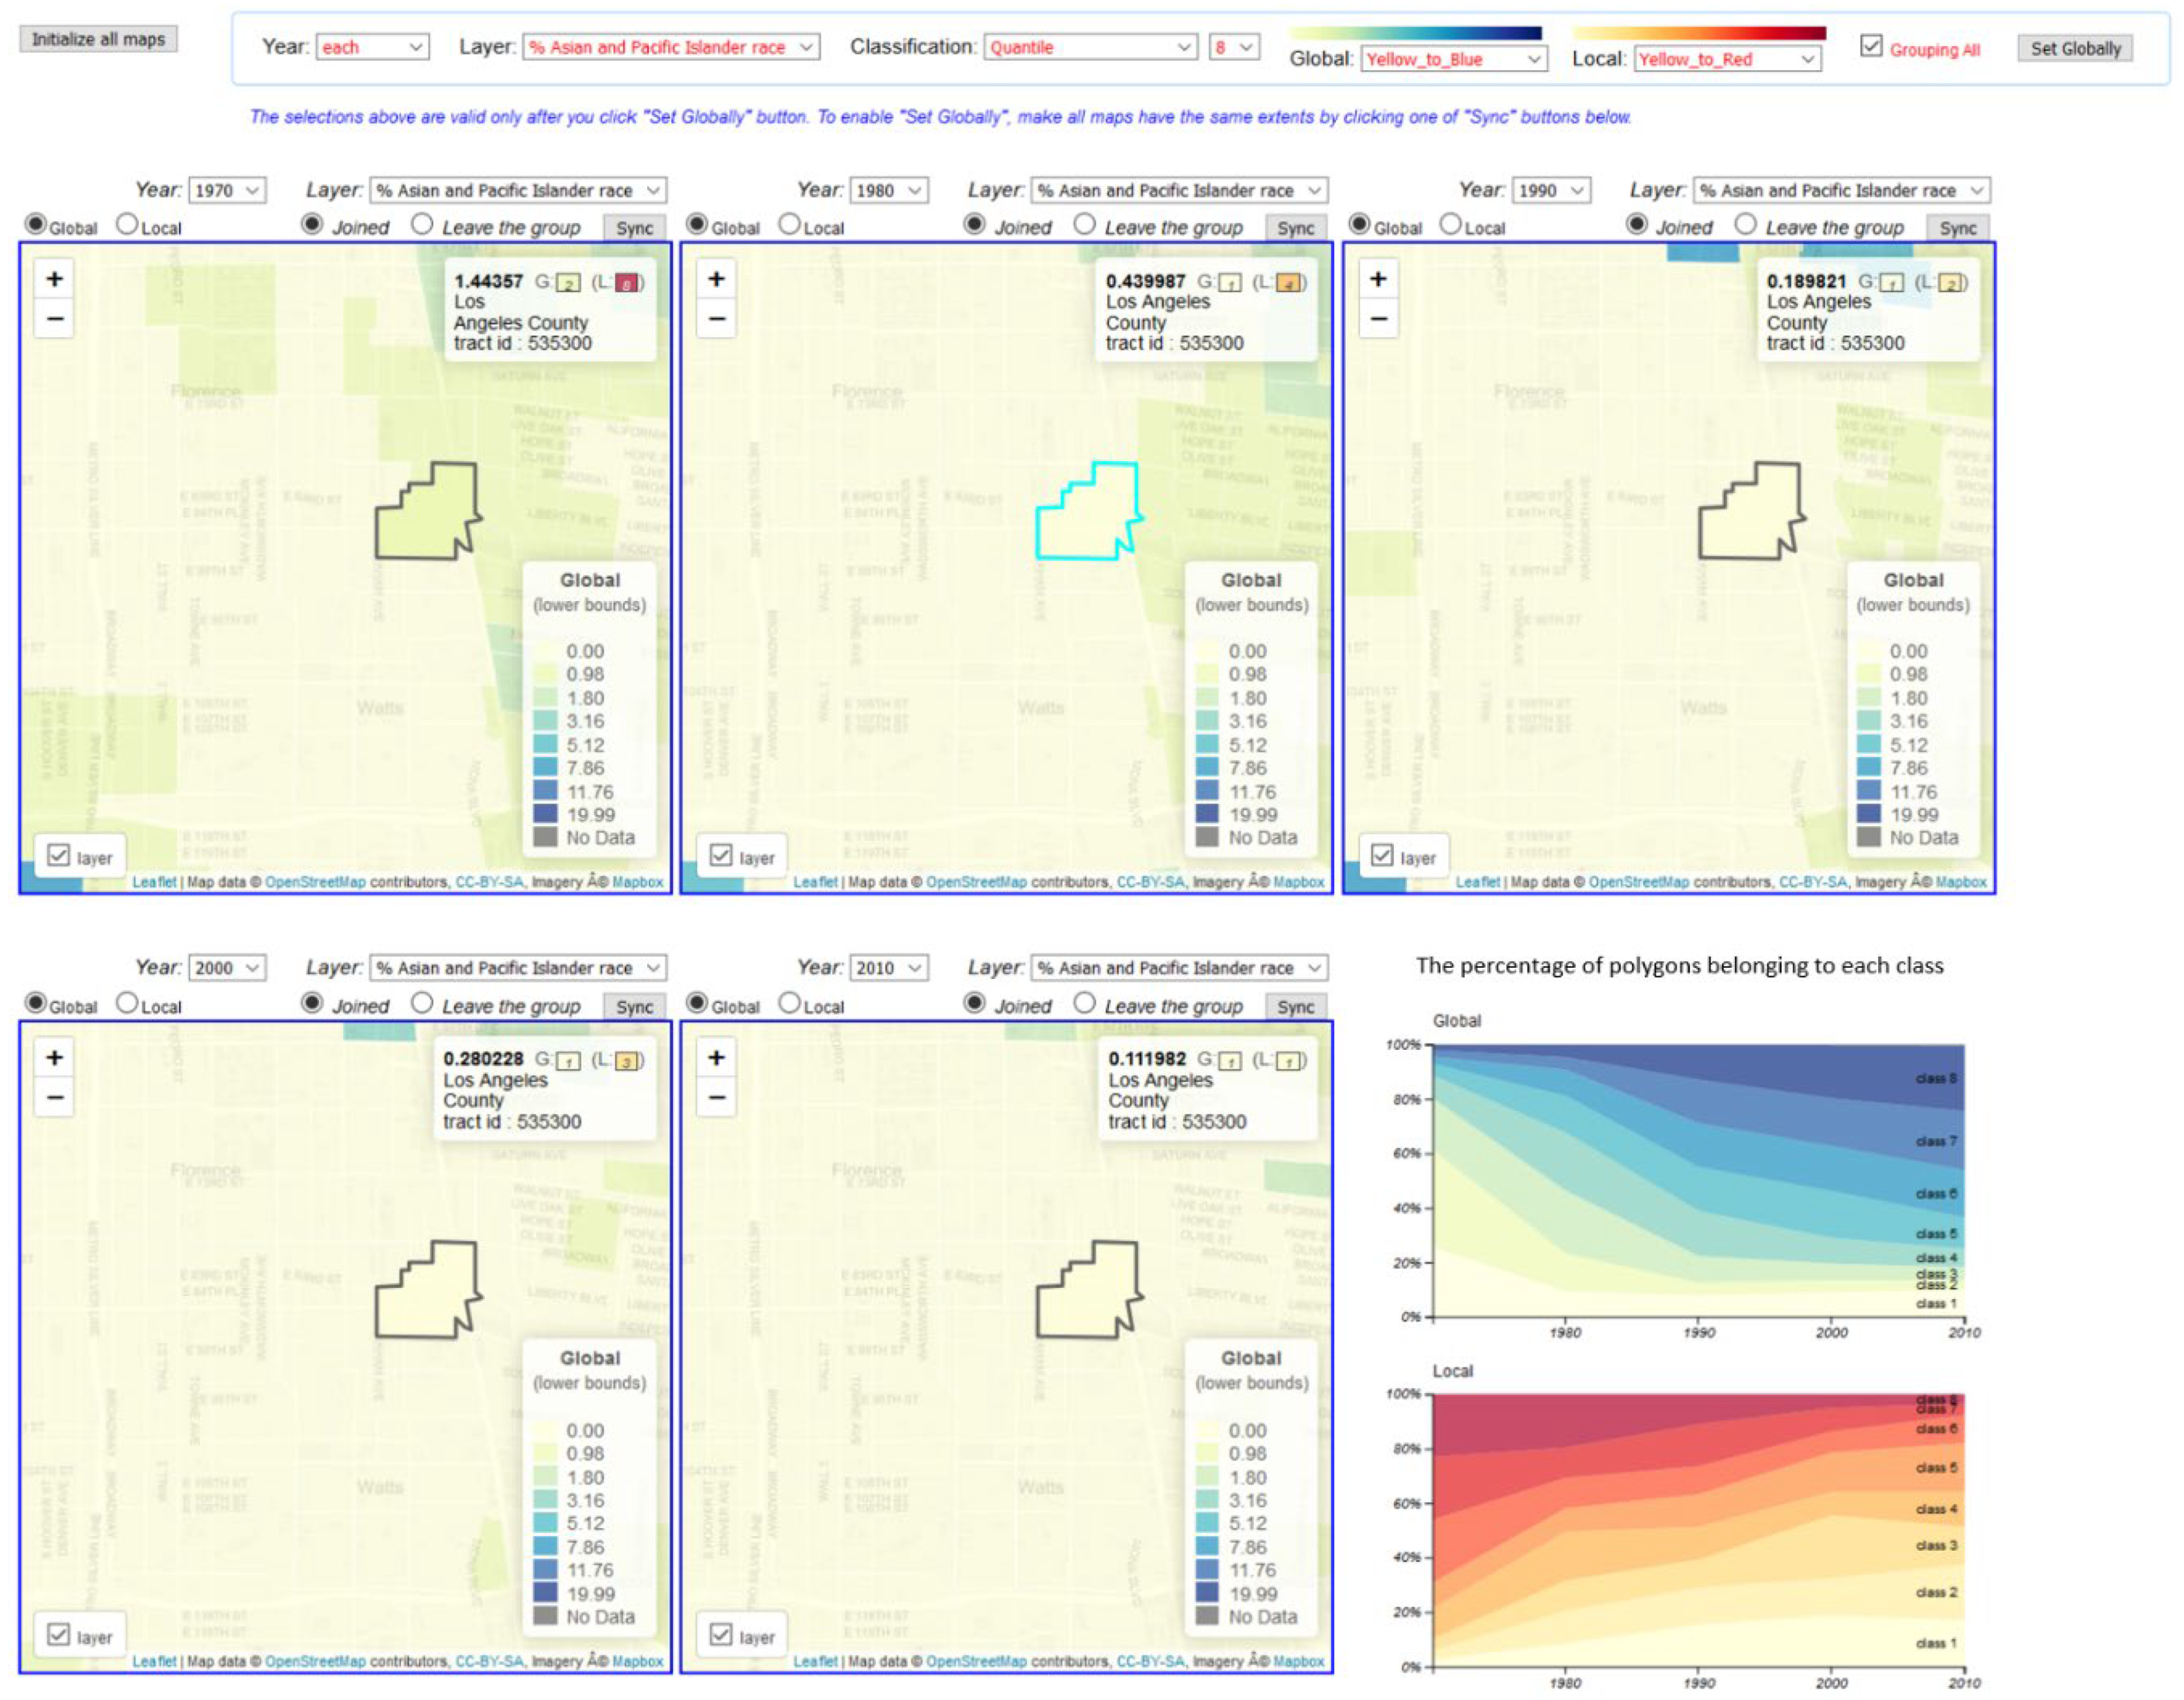Click local class 4 badge in 1980 tooltip
The image size is (2184, 1700).
coord(1289,283)
